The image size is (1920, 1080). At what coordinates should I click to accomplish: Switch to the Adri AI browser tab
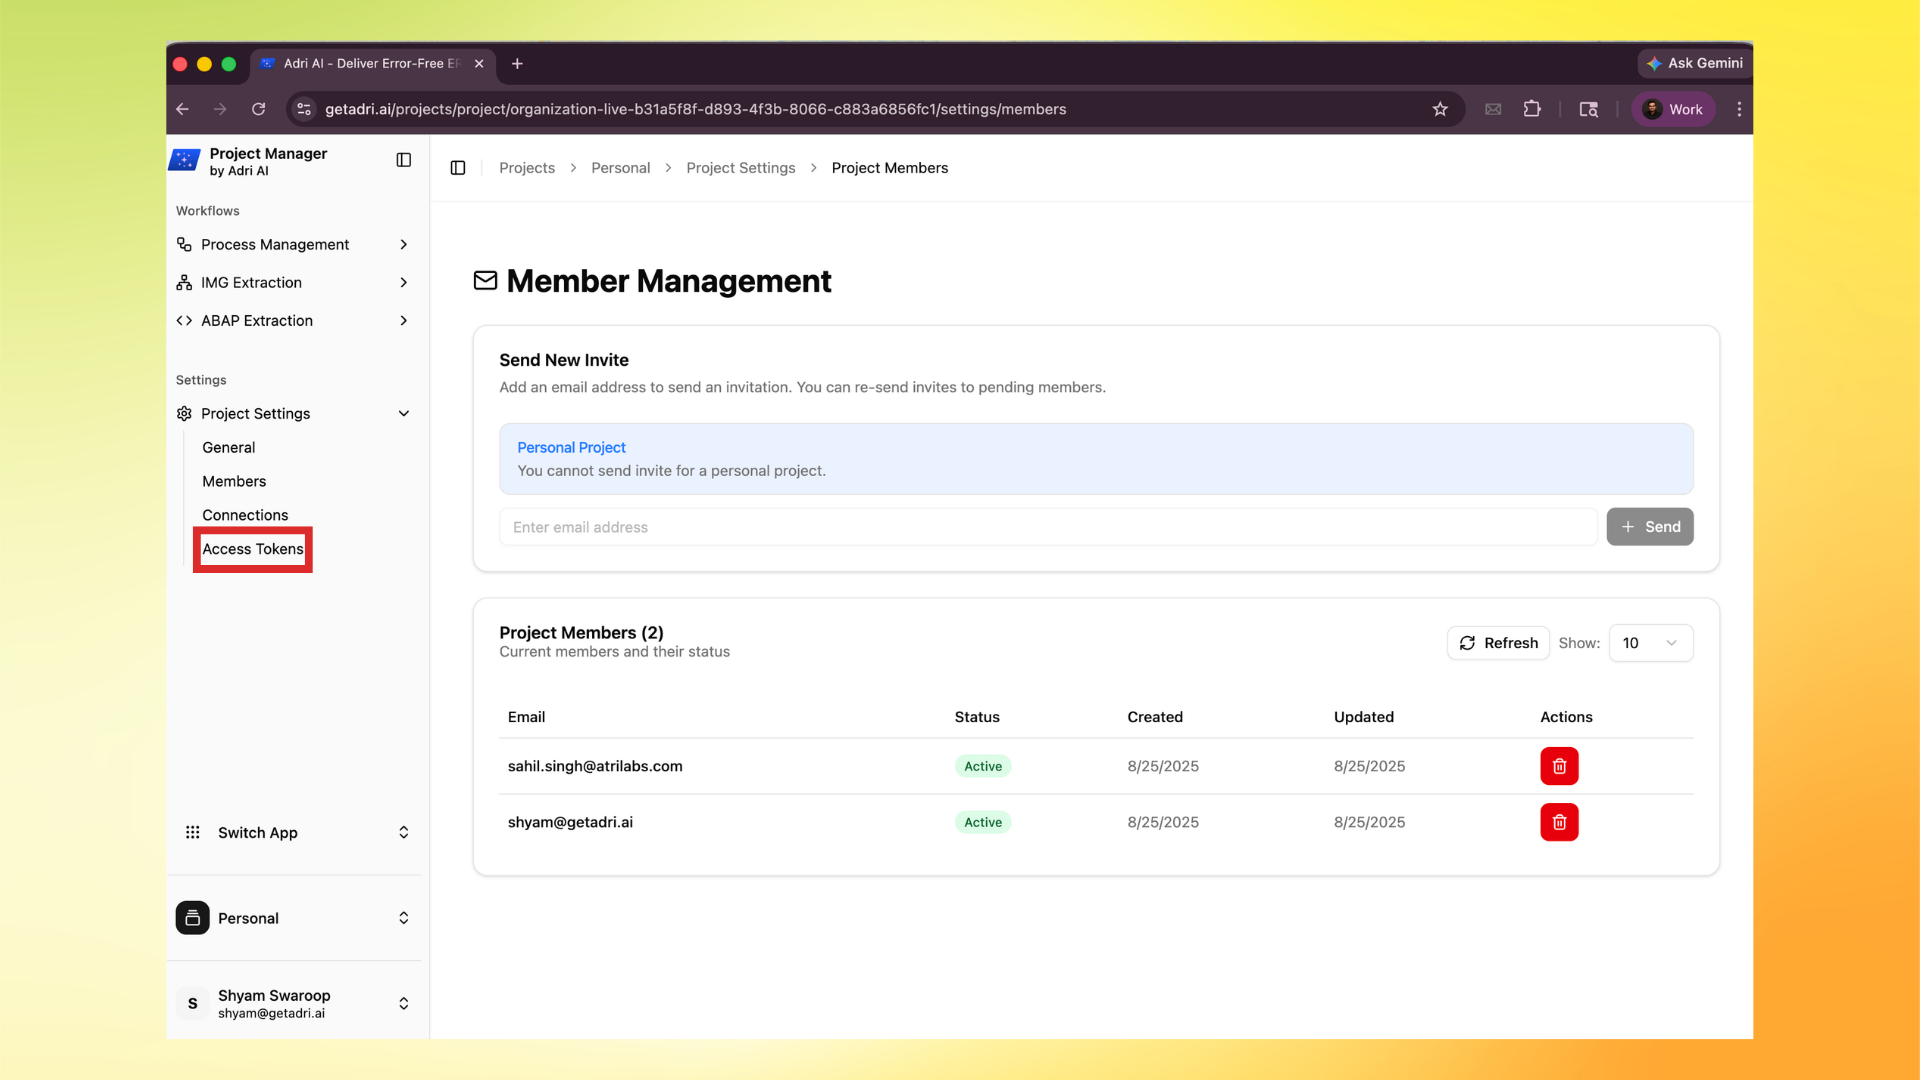[363, 63]
